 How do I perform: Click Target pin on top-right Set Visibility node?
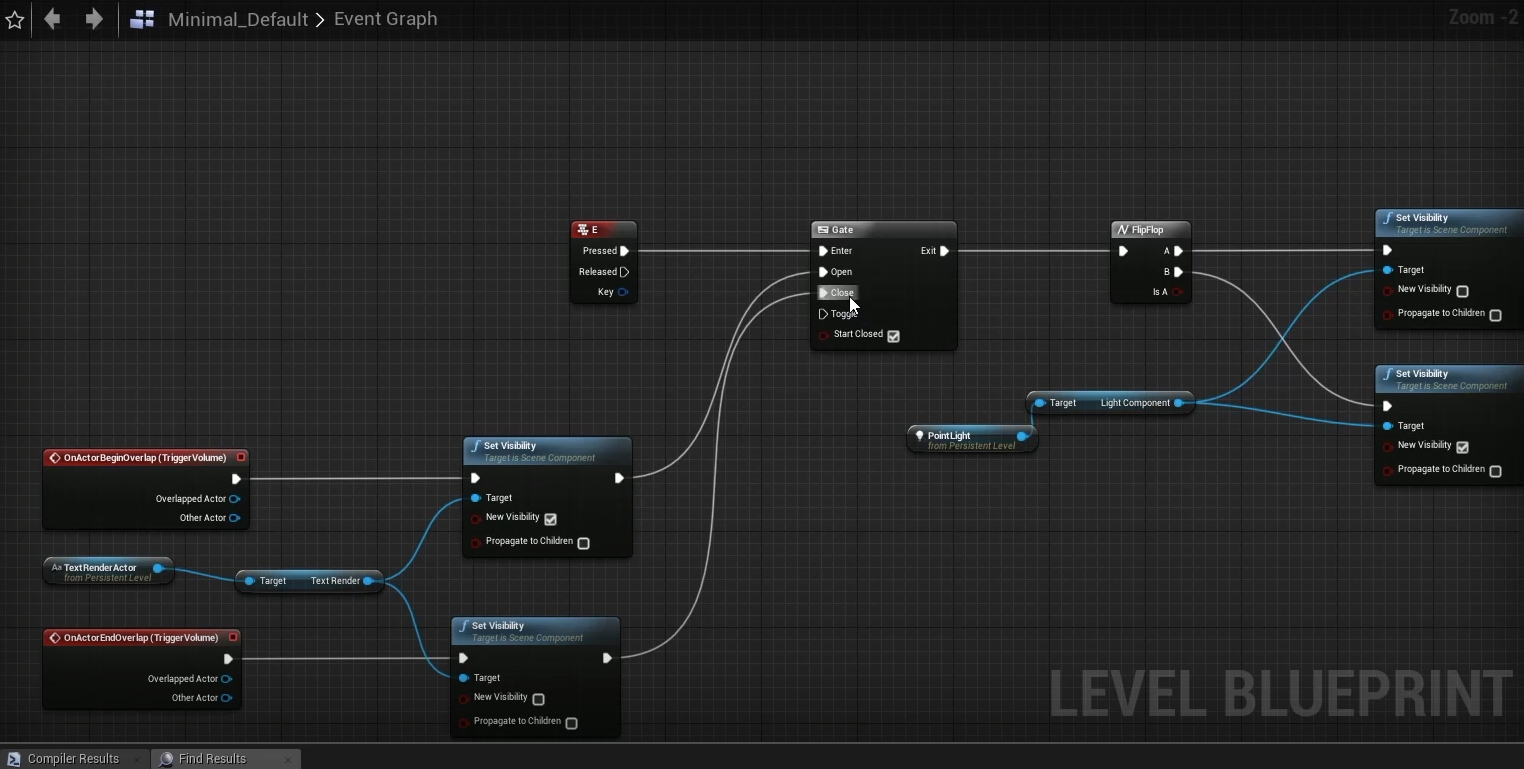[1388, 270]
